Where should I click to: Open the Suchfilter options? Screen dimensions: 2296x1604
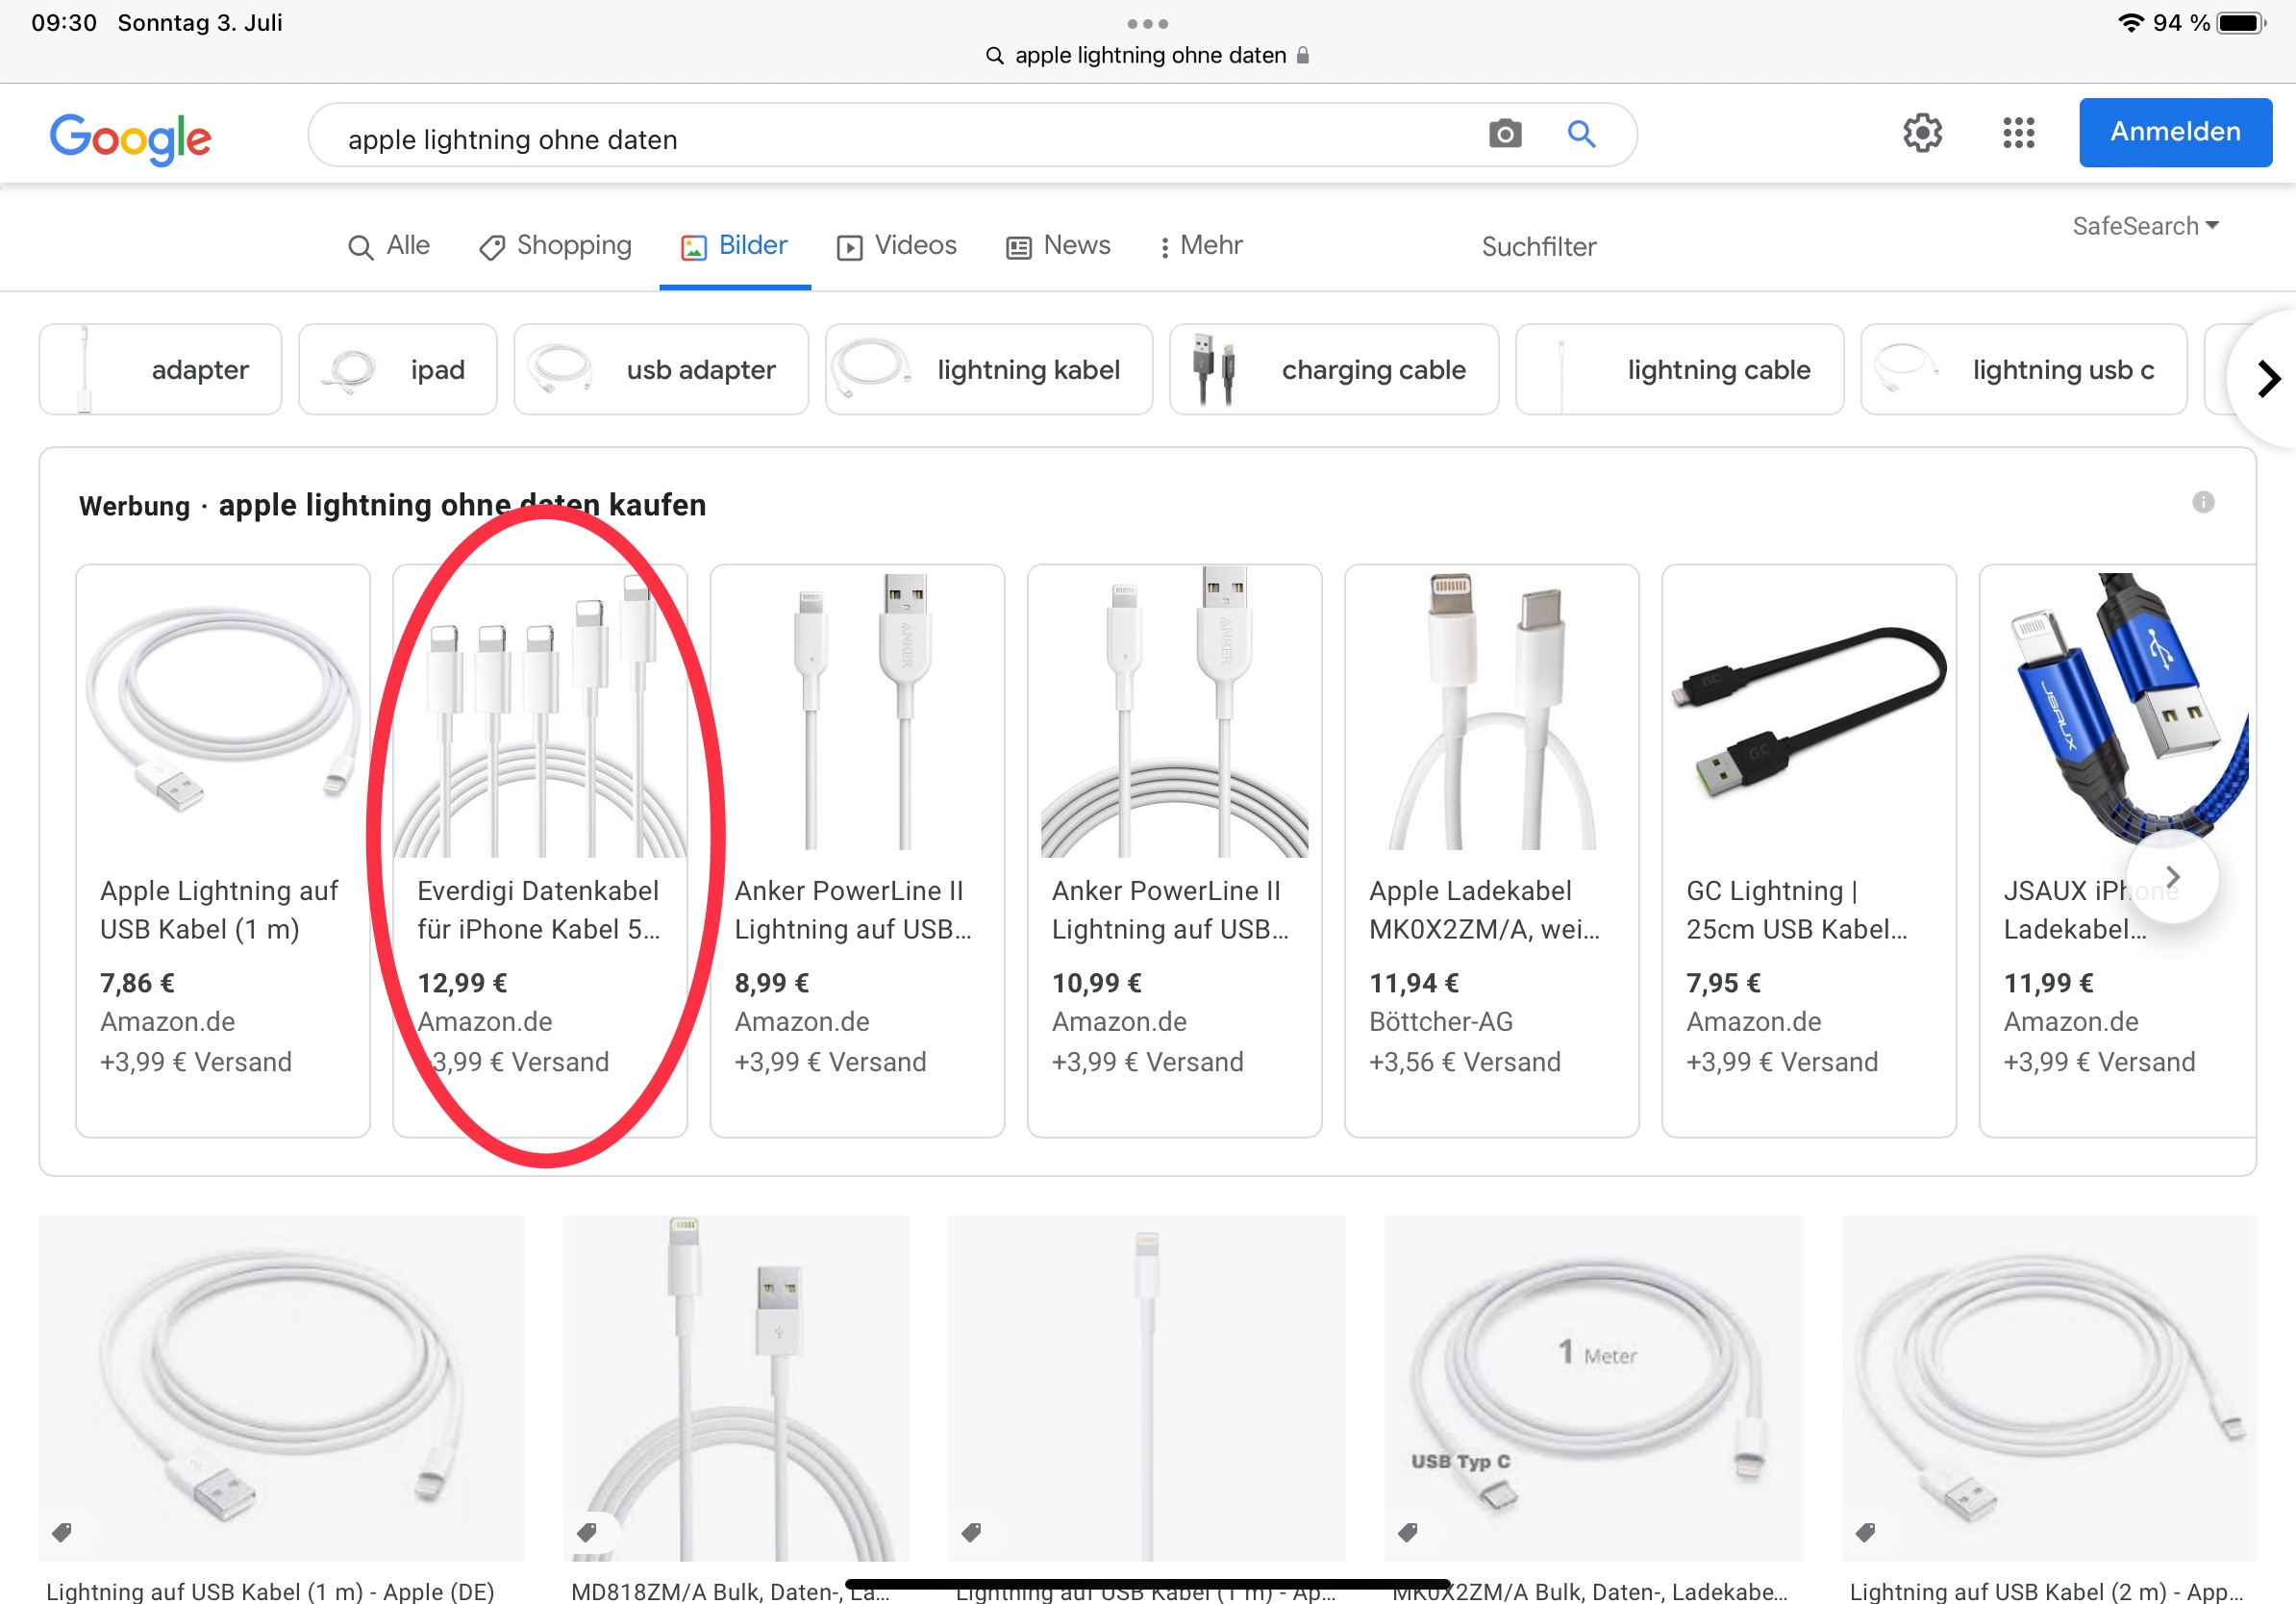[x=1538, y=247]
